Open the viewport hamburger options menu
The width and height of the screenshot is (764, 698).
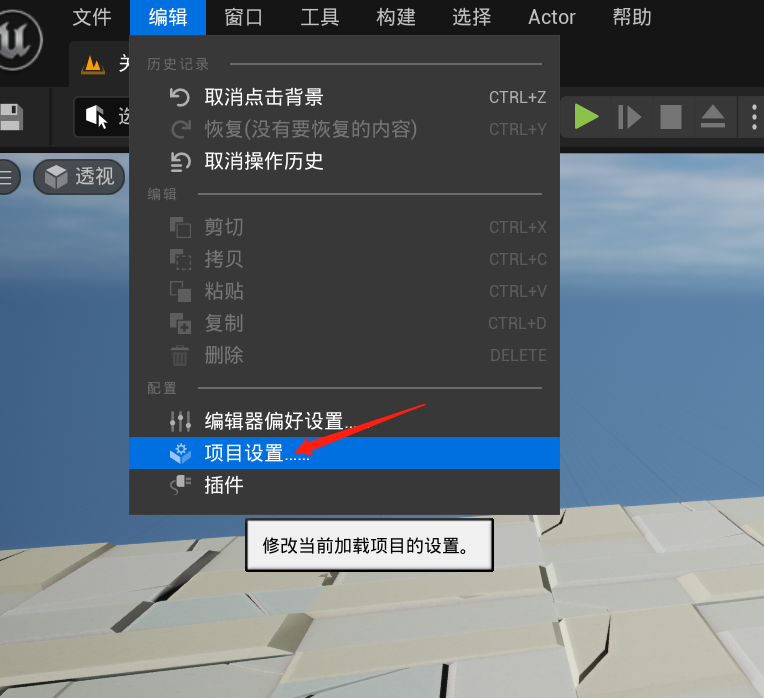click(x=7, y=177)
